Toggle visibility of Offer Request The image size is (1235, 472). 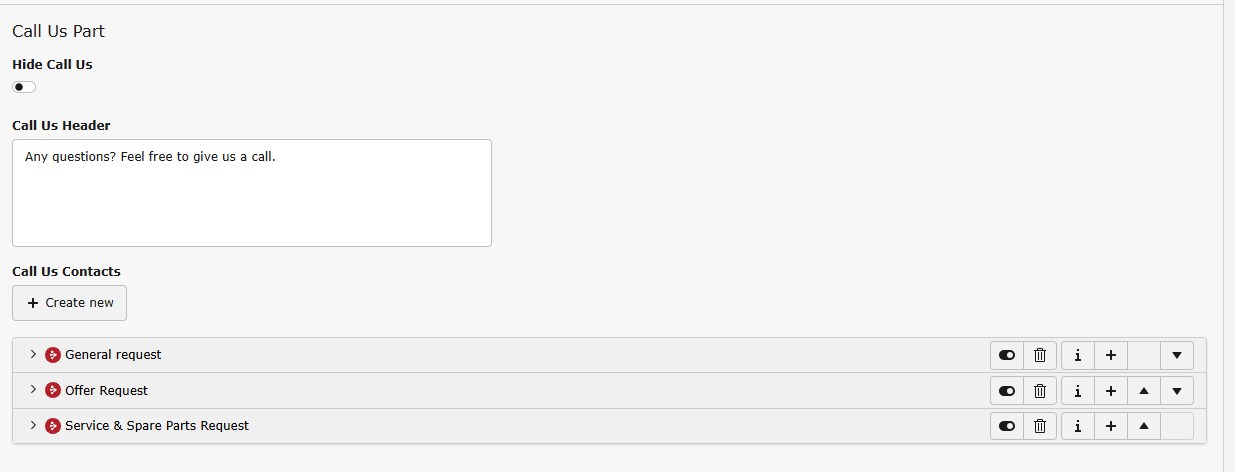1007,391
